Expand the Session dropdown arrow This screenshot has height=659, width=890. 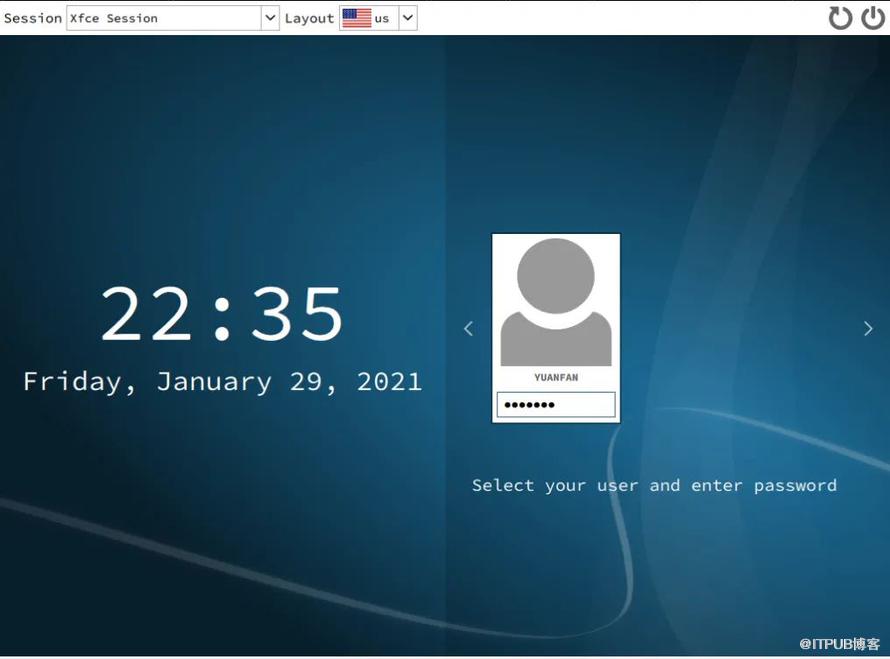[x=270, y=18]
